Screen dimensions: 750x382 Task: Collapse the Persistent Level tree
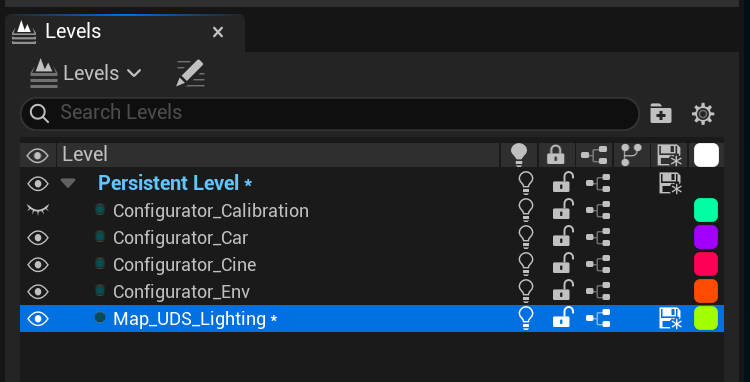[x=68, y=183]
